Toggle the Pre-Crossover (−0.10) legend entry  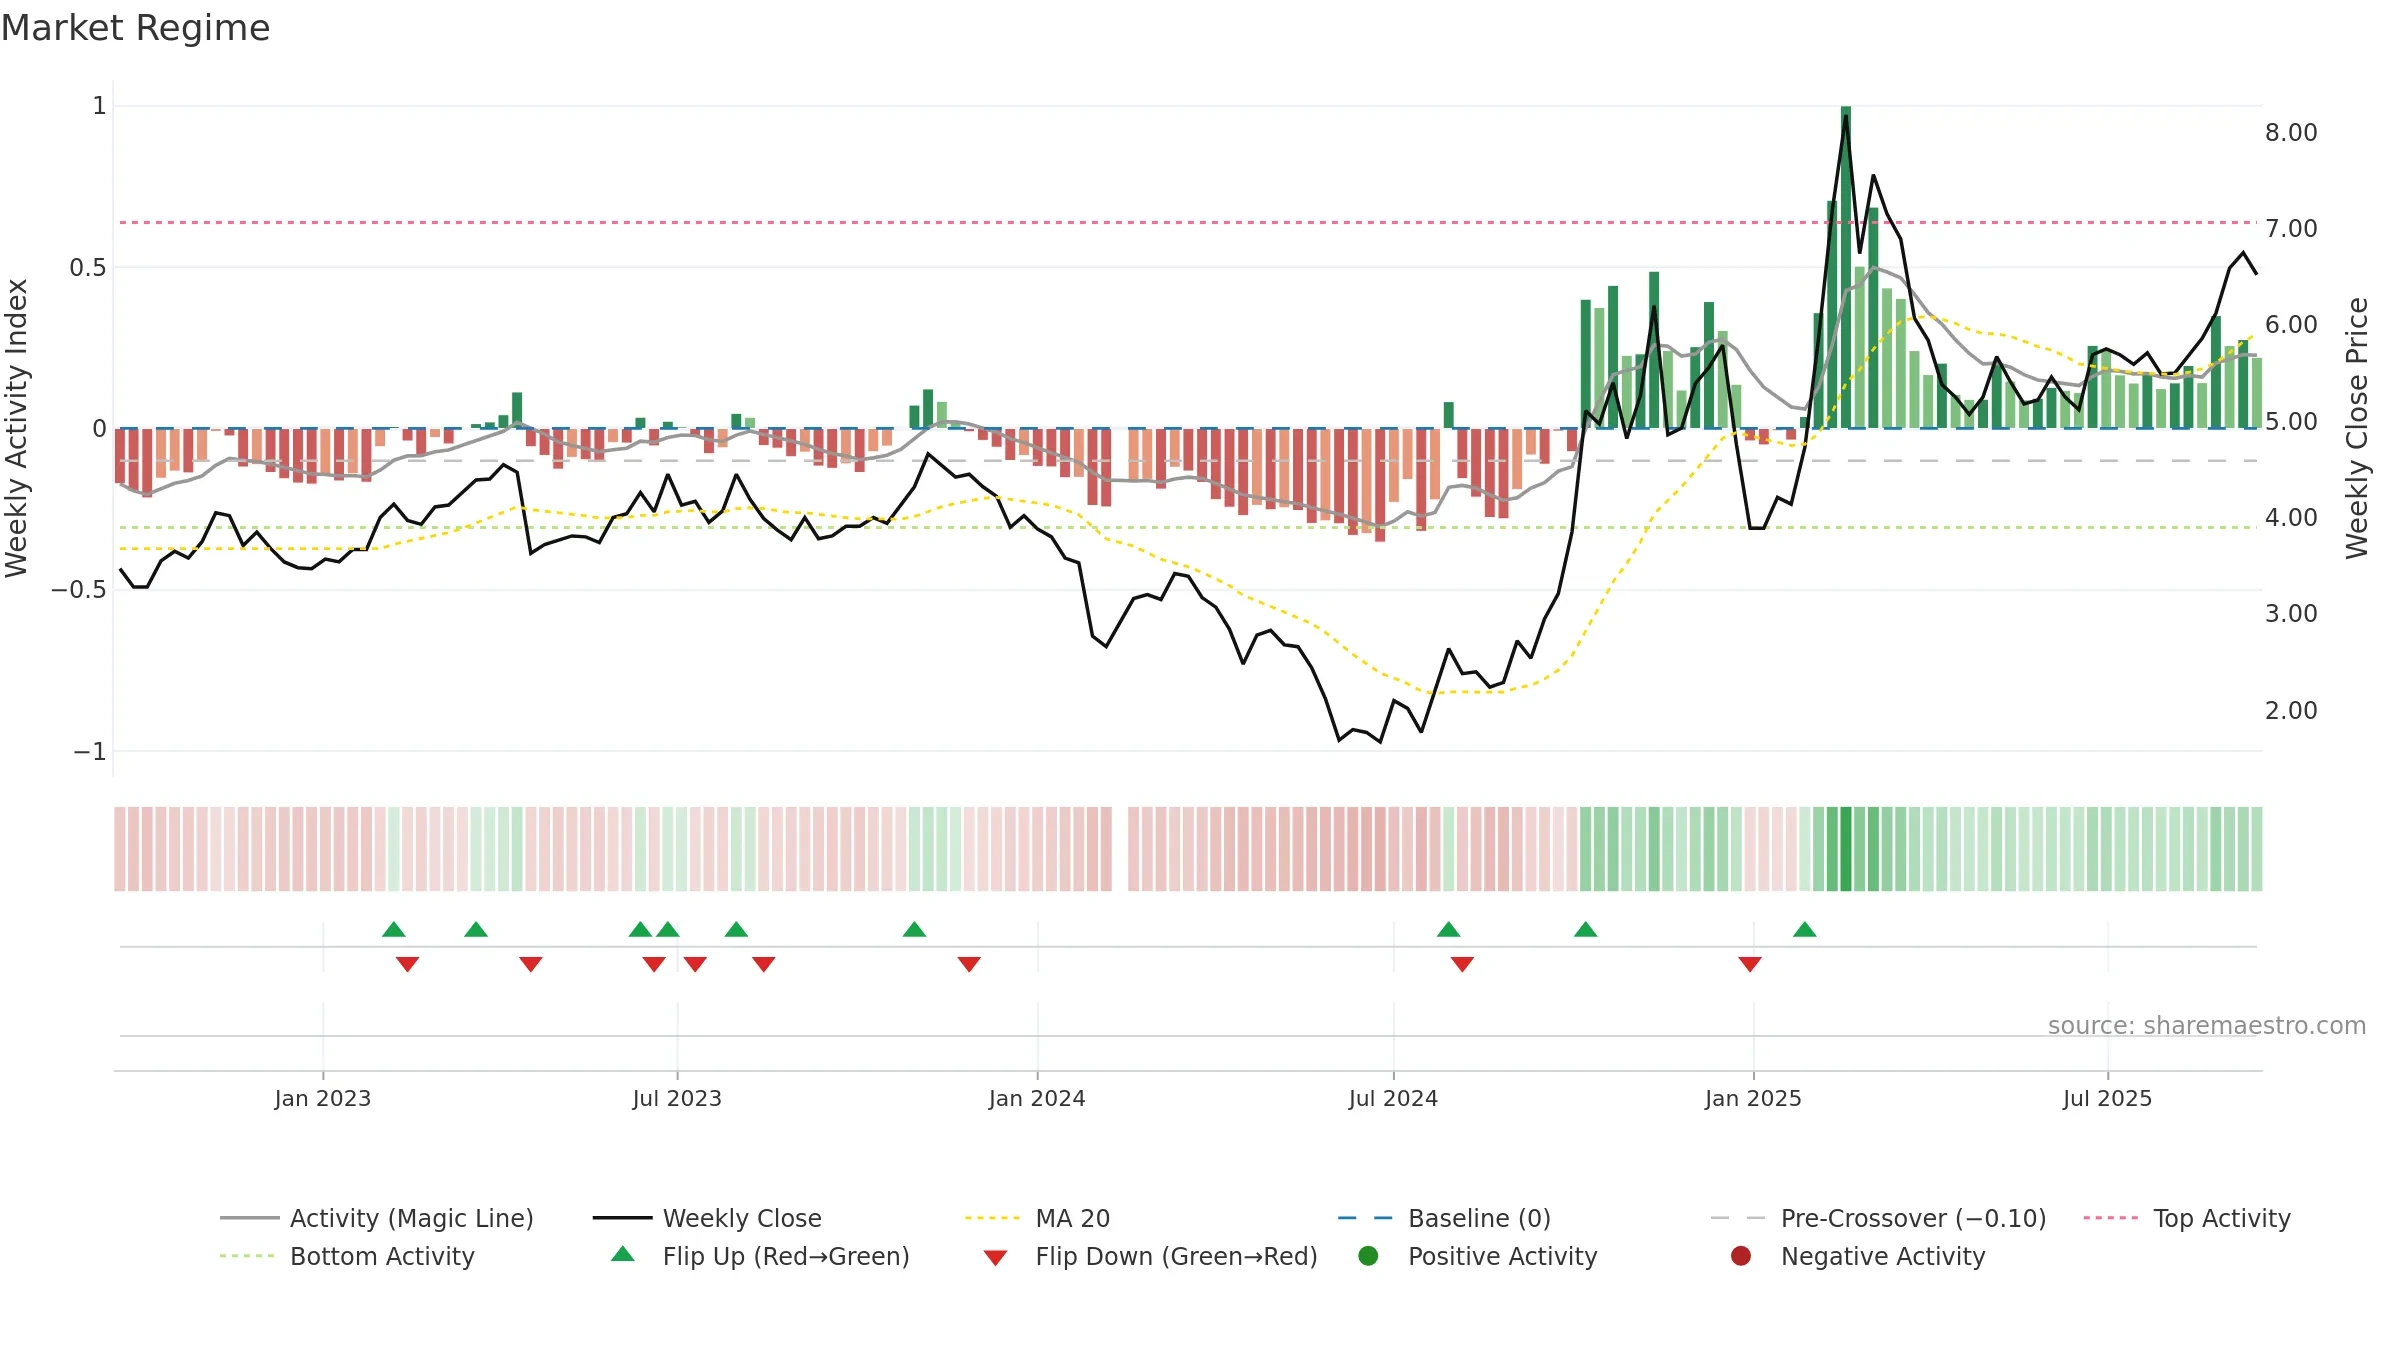tap(1878, 1218)
